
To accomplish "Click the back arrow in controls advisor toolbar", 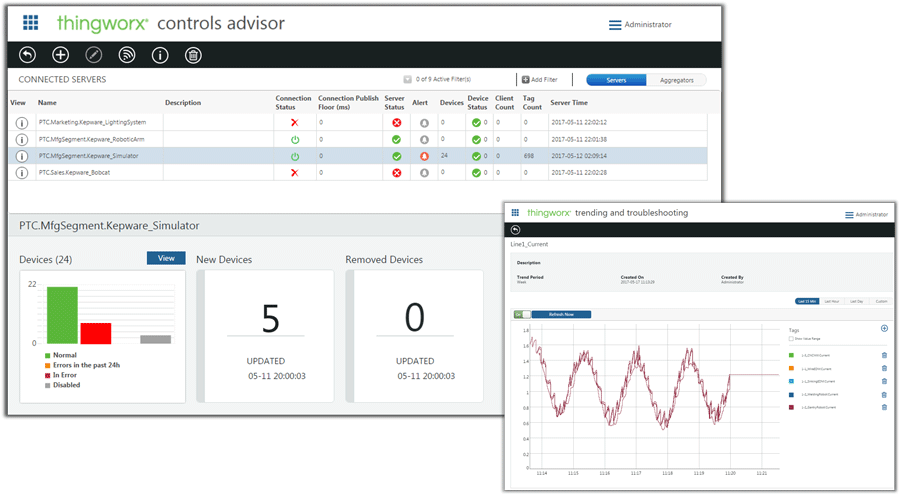I will click(28, 55).
